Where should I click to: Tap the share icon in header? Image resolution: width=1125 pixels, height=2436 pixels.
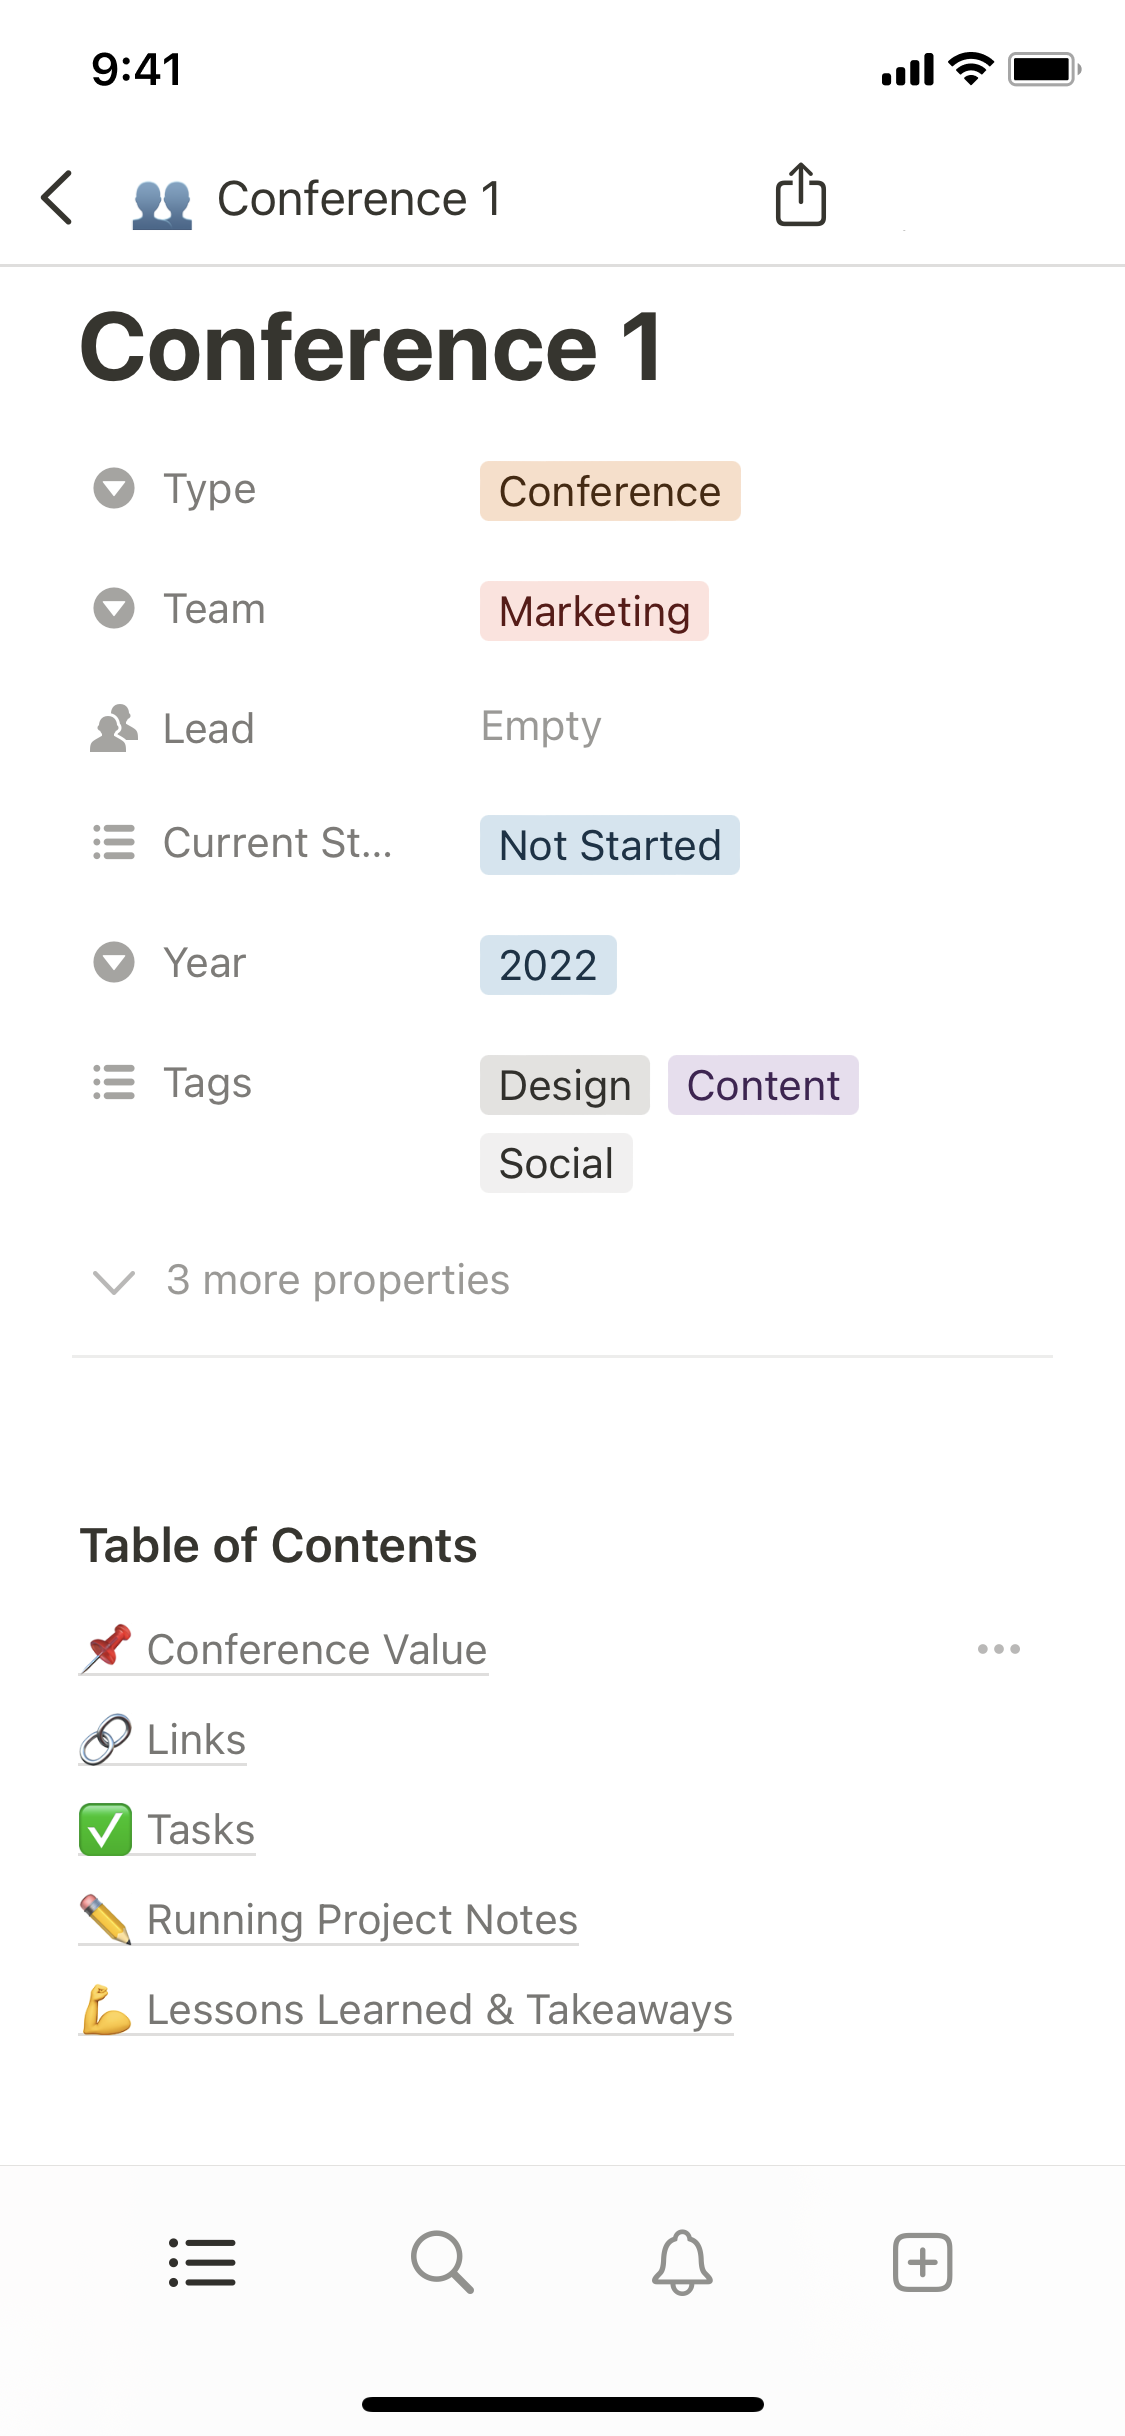pyautogui.click(x=800, y=195)
